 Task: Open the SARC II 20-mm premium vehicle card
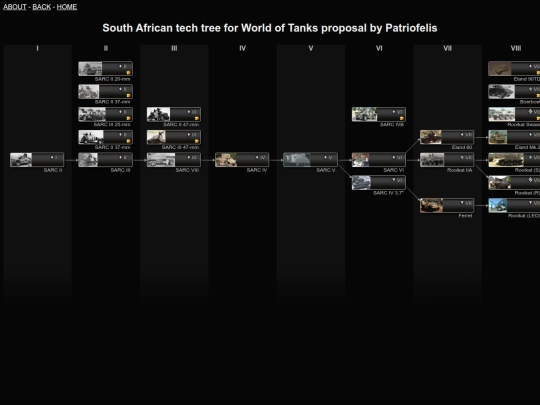pos(105,69)
